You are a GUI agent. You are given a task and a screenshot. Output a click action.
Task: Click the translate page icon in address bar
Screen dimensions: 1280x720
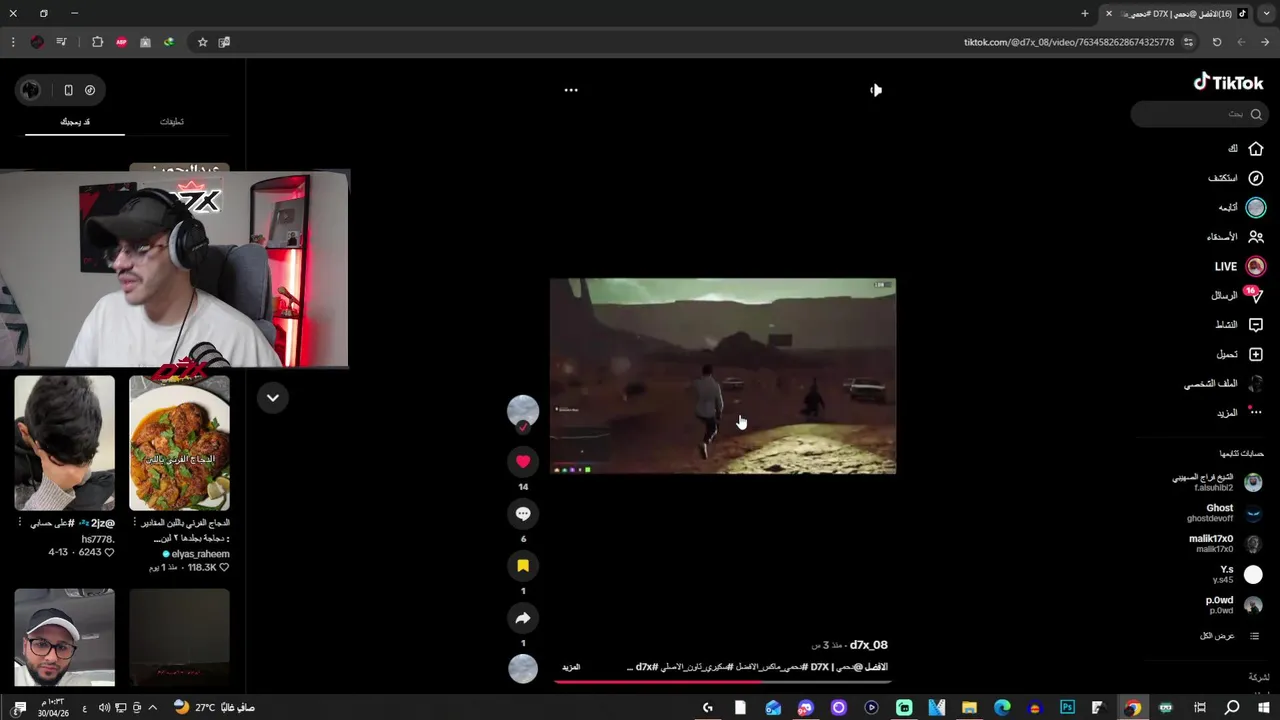224,42
